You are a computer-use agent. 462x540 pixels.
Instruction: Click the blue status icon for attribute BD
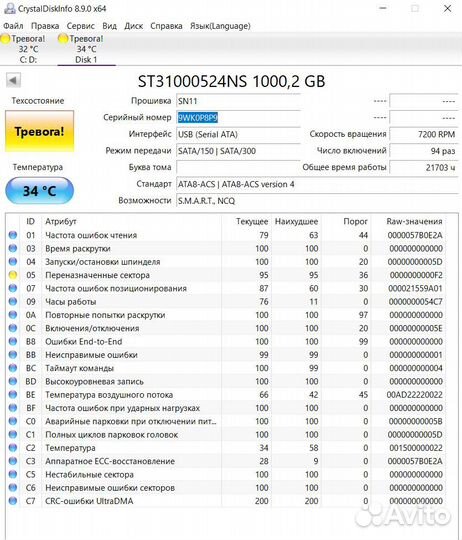point(13,381)
